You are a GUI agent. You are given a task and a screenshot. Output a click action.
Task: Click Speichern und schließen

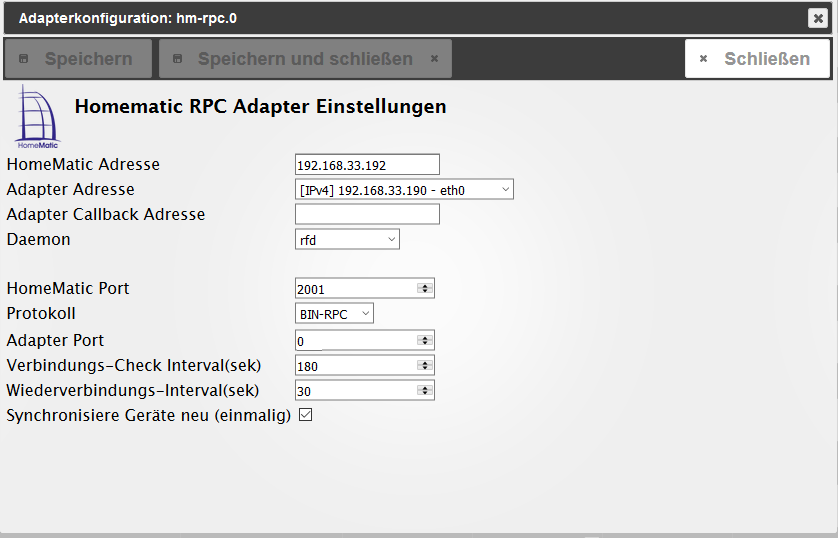[x=305, y=59]
